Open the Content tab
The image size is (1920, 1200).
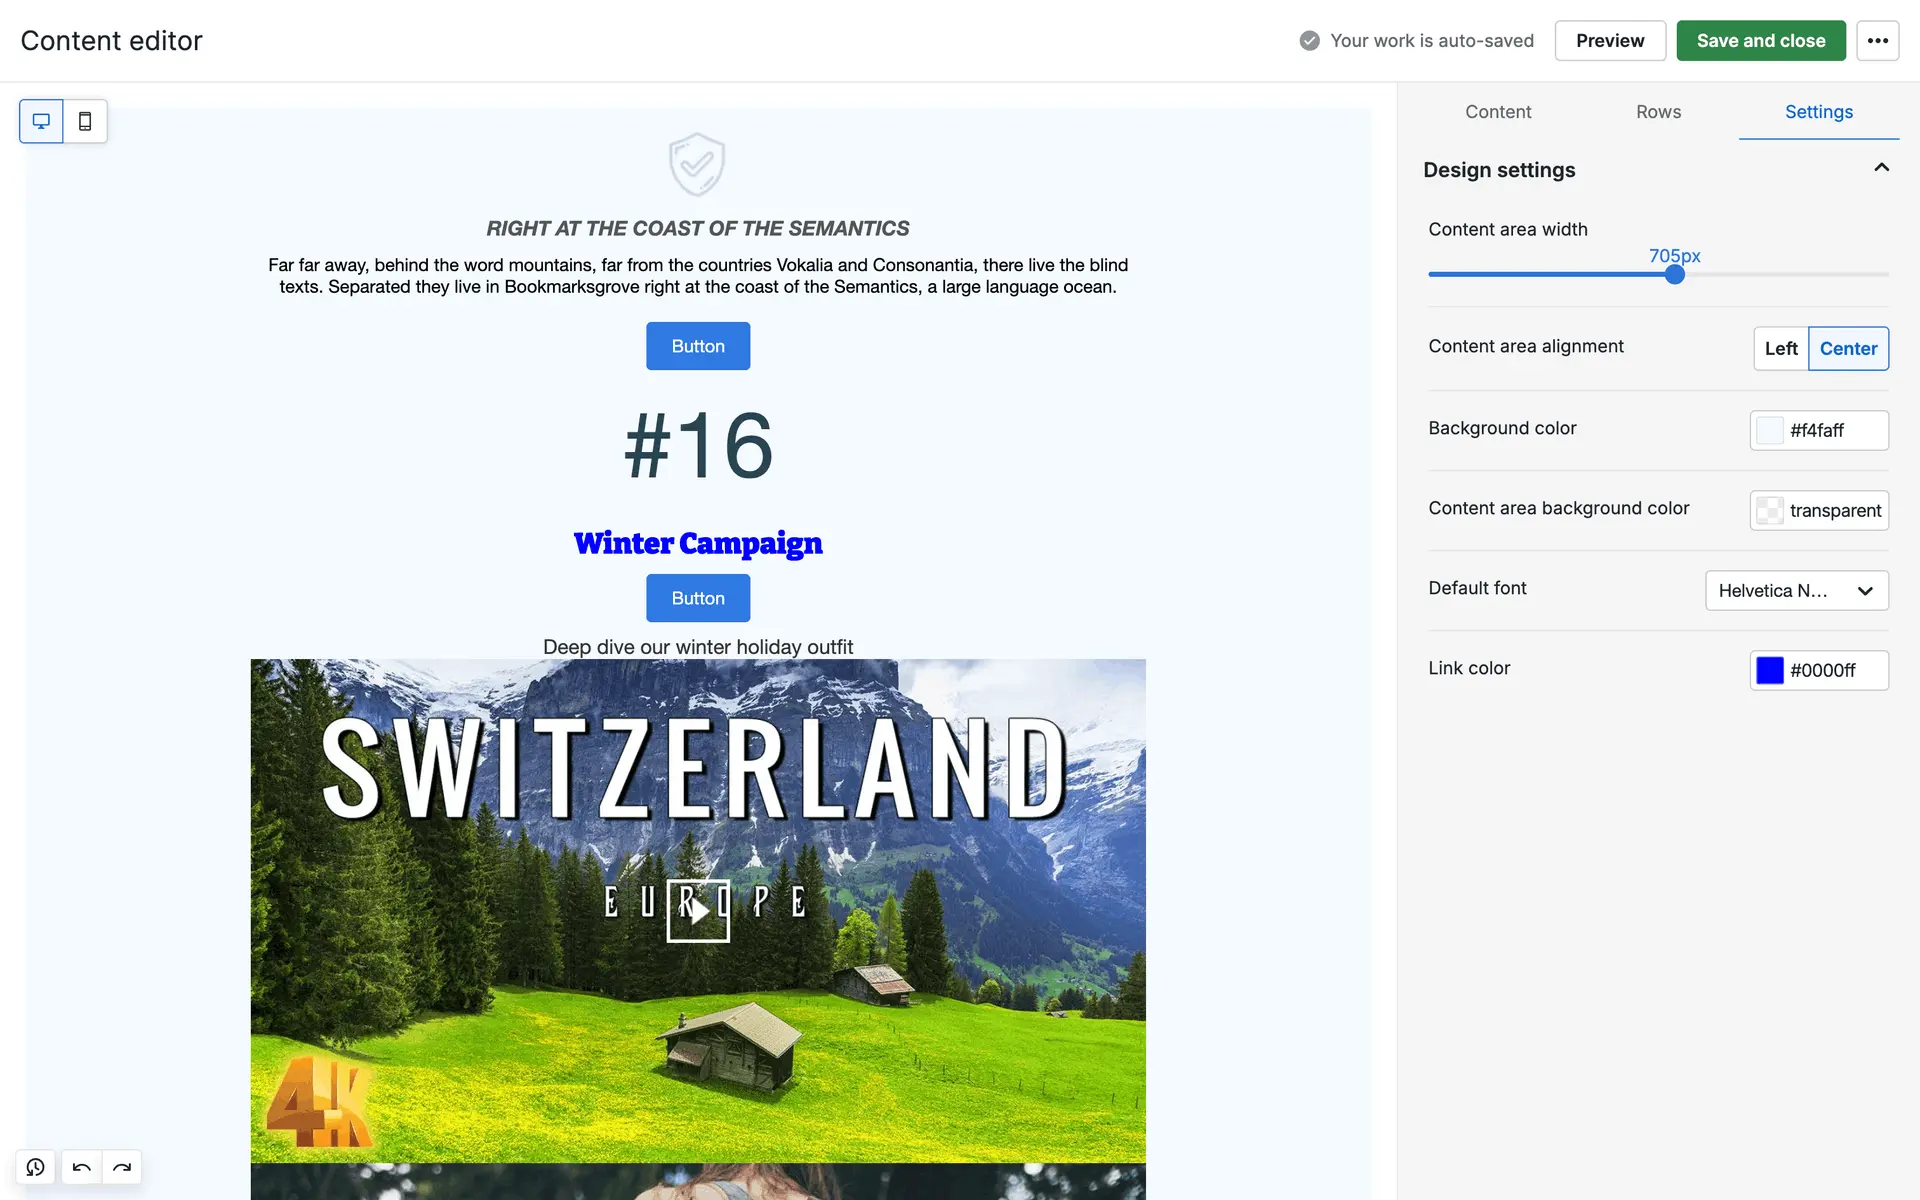point(1497,112)
